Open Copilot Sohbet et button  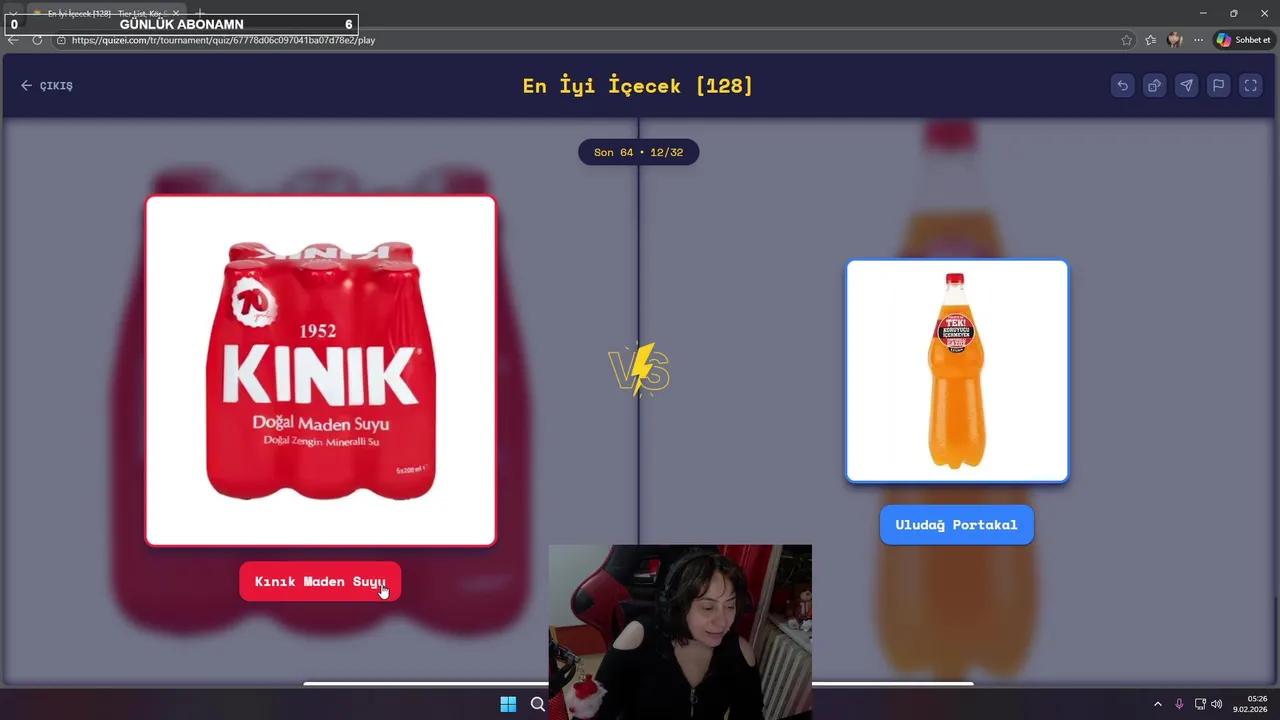point(1244,40)
